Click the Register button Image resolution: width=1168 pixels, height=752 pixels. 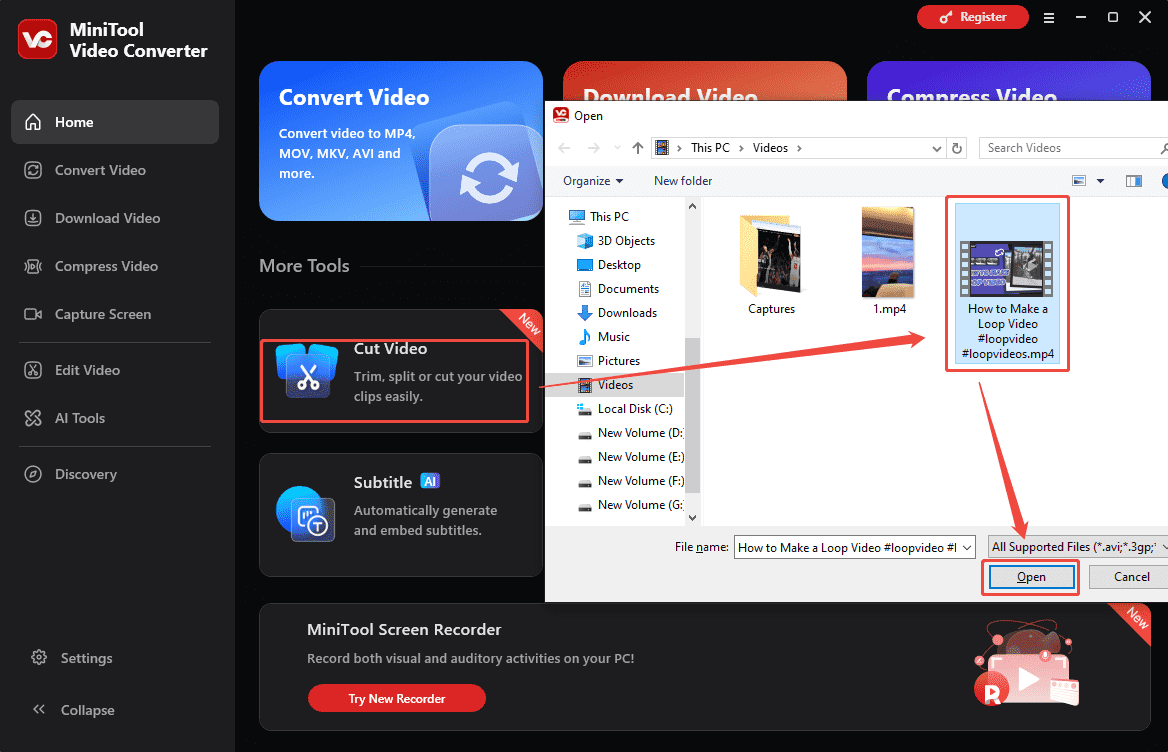[972, 17]
